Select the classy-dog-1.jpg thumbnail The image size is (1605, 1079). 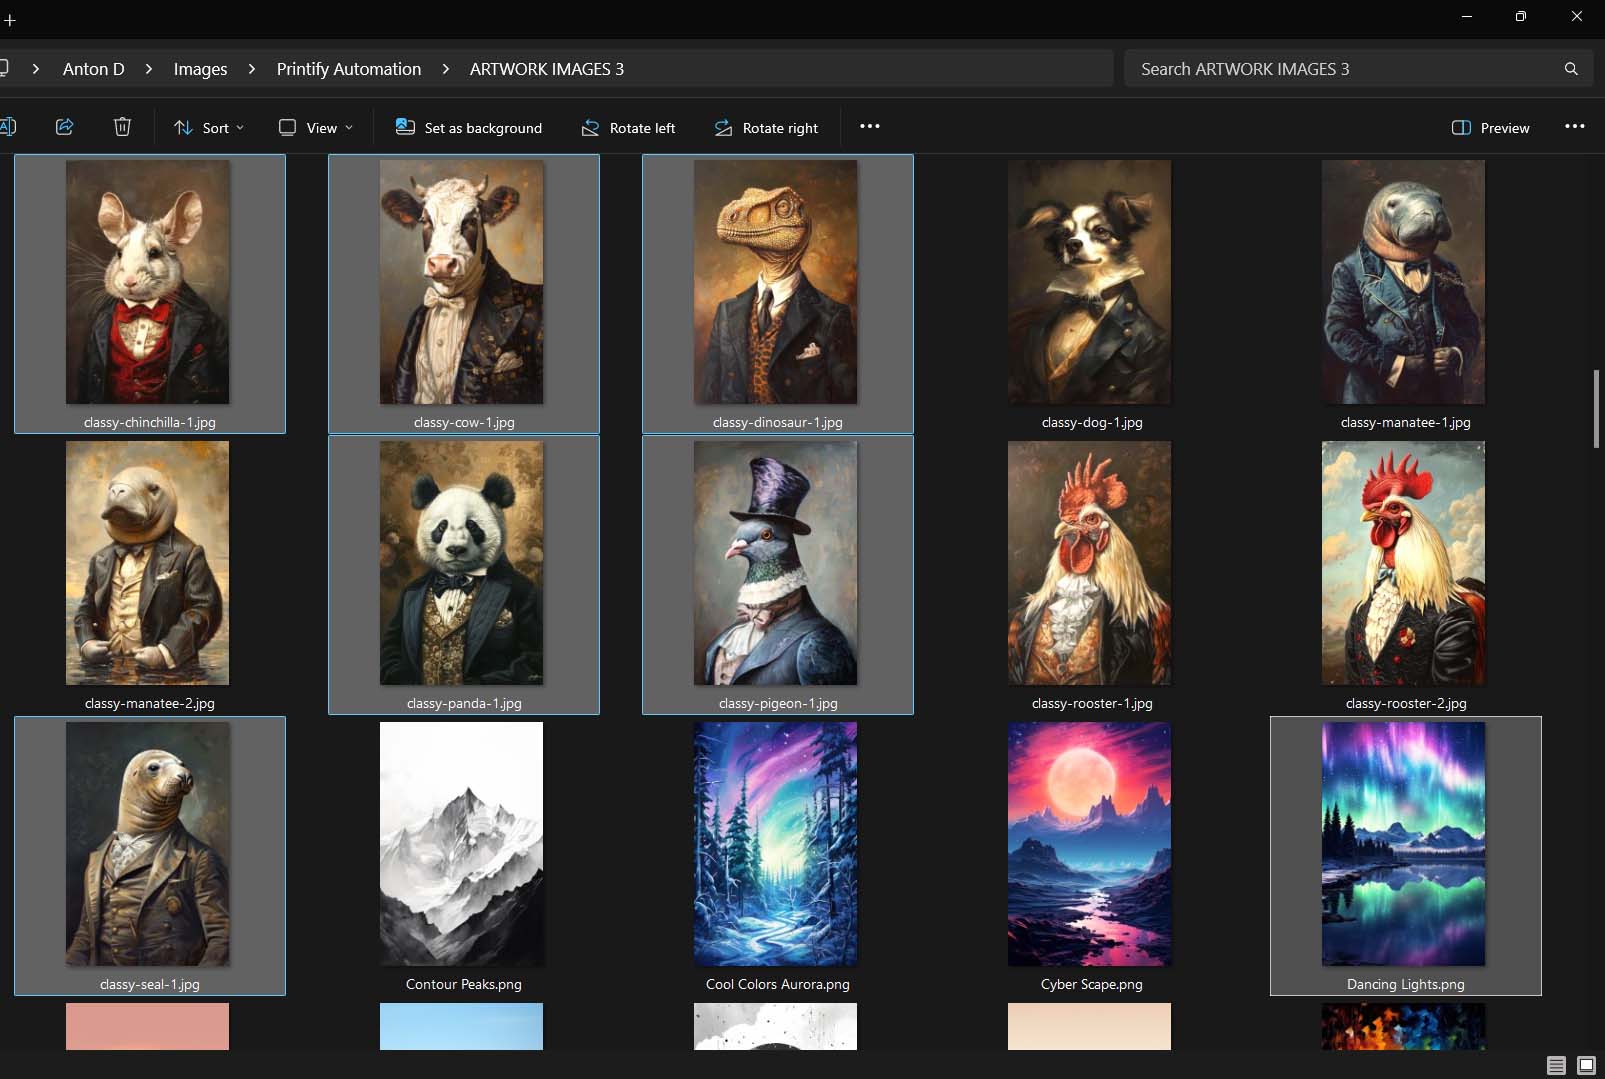coord(1089,282)
